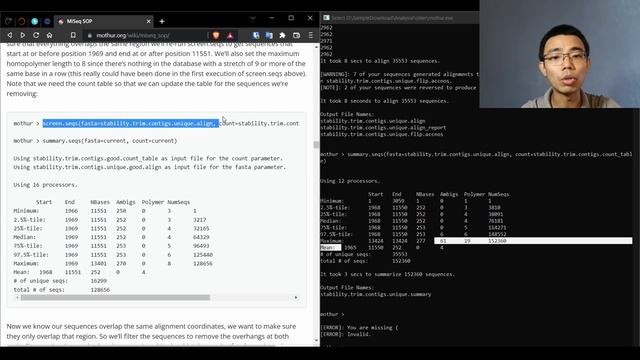The height and width of the screenshot is (360, 640).
Task: Click the 'Using 16 processors.' line on webpage
Action: click(45, 184)
